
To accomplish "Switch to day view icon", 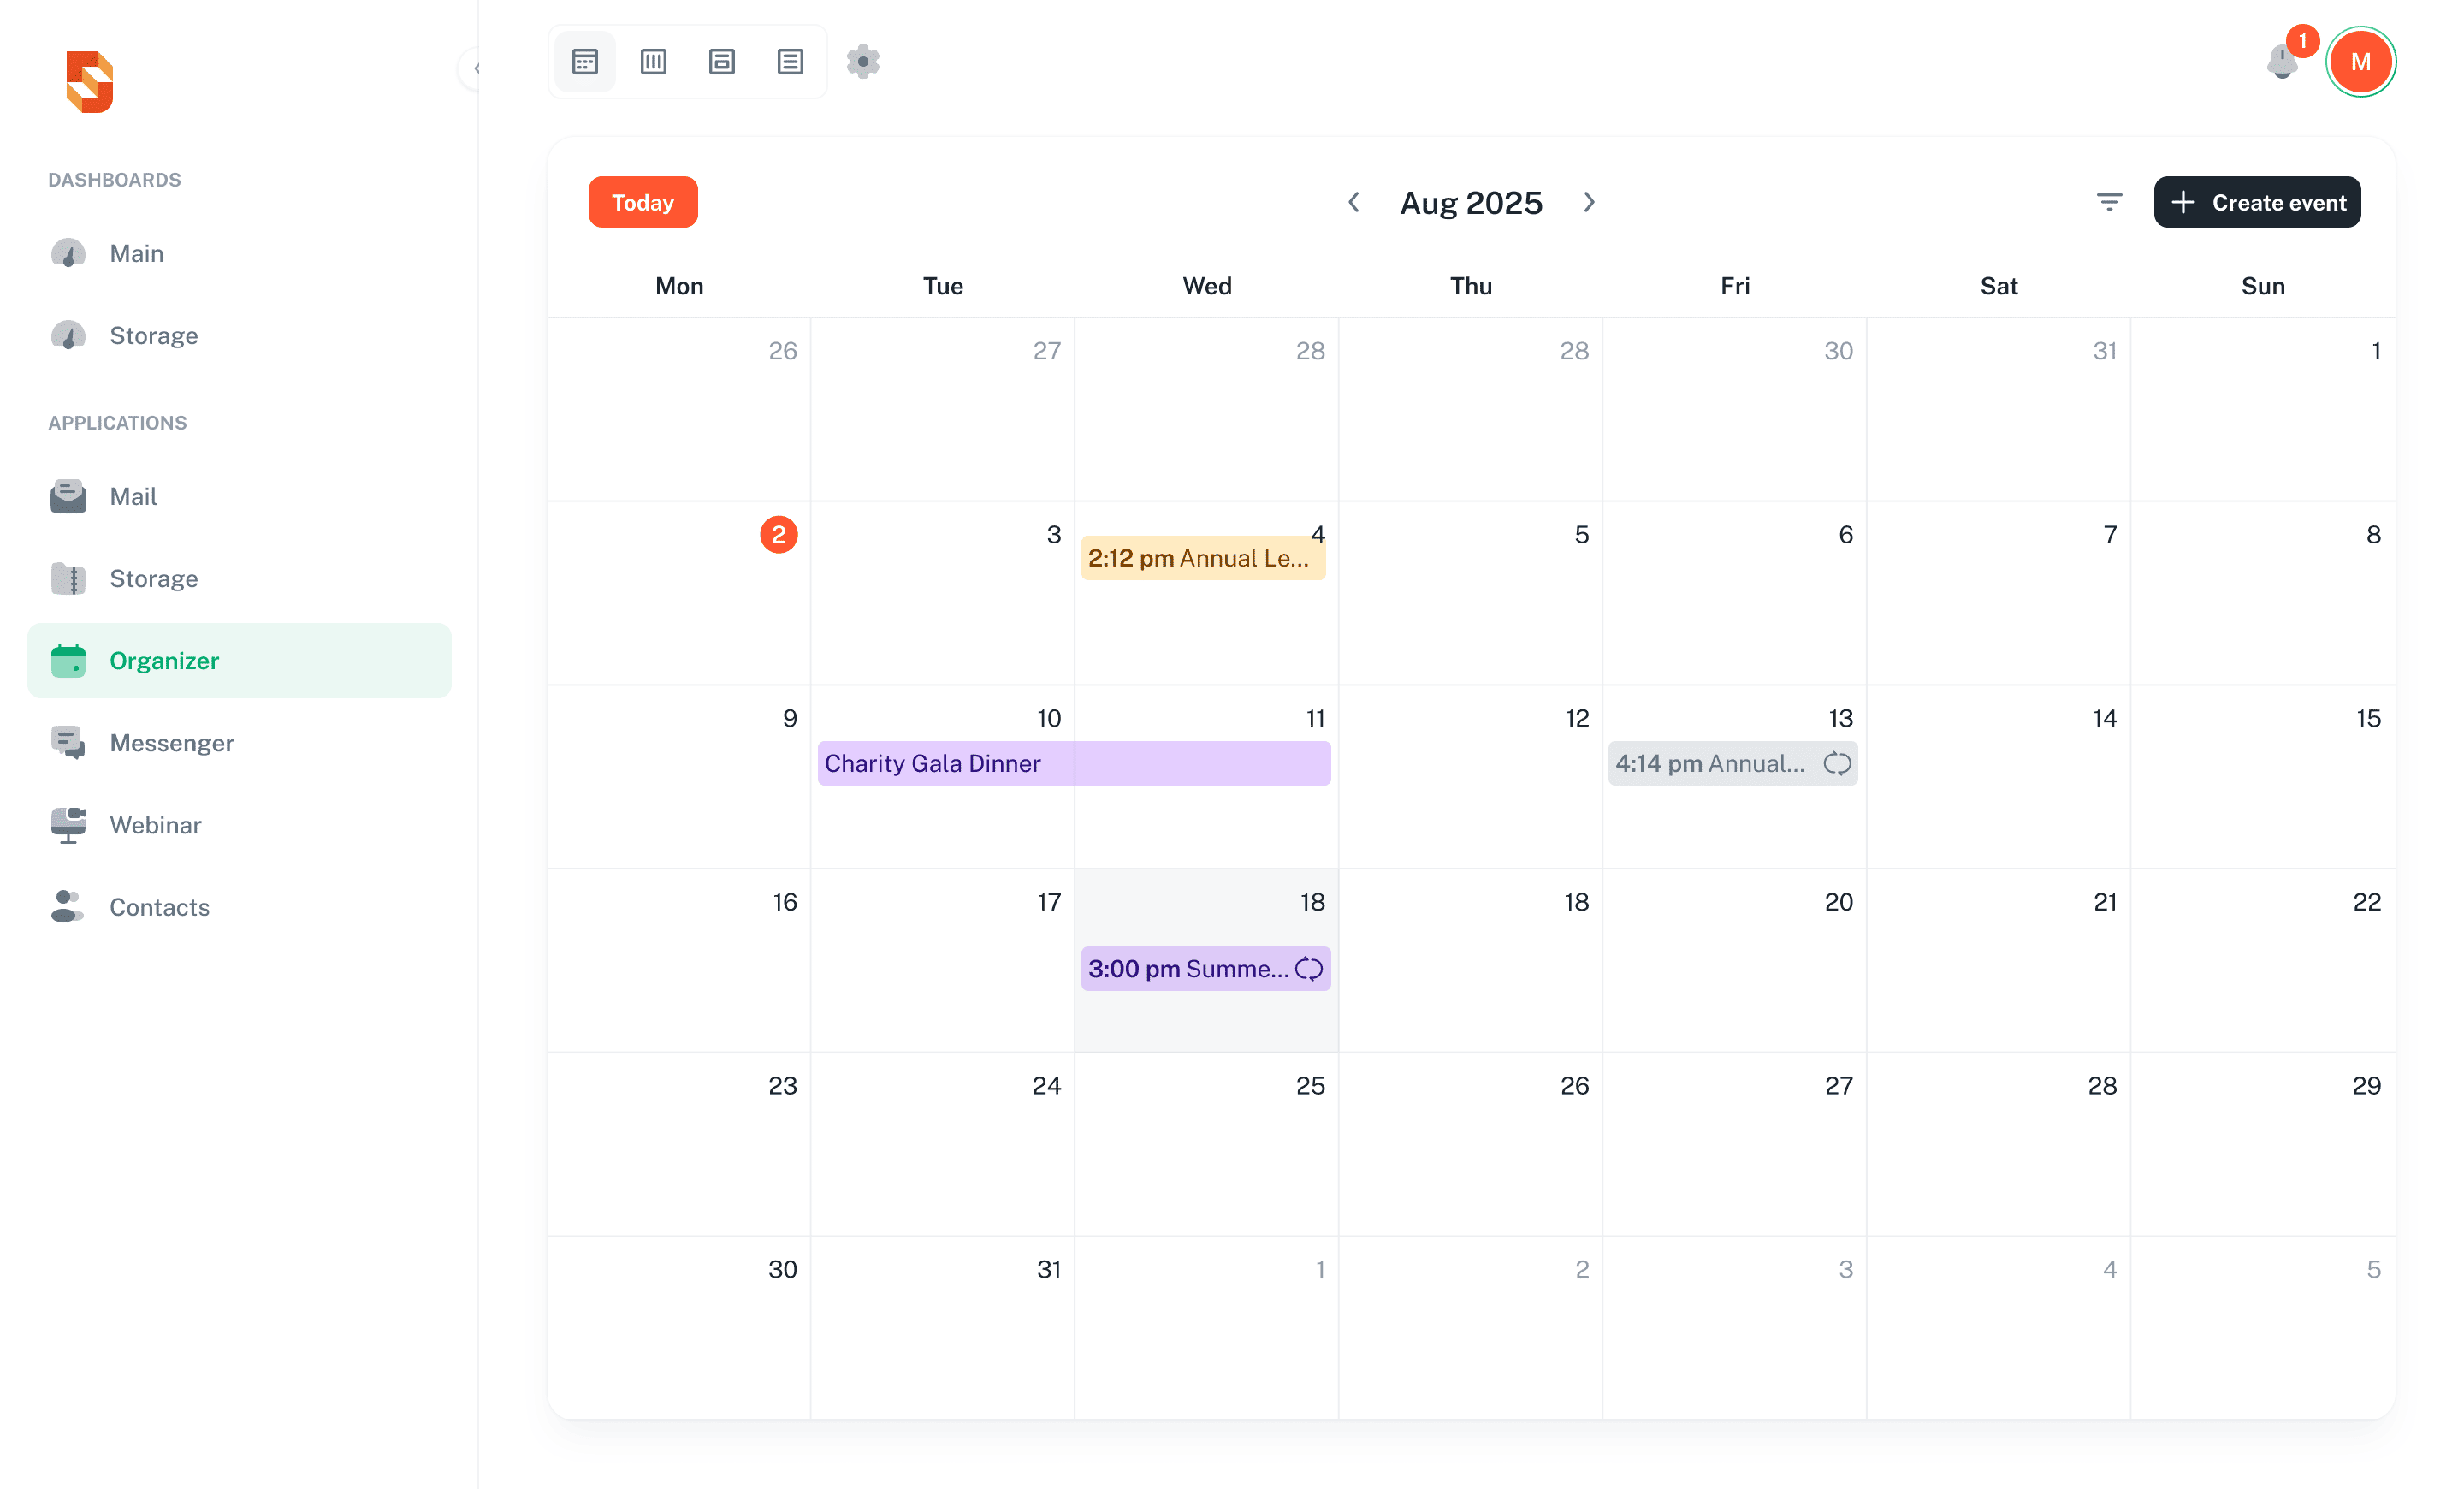I will point(722,62).
